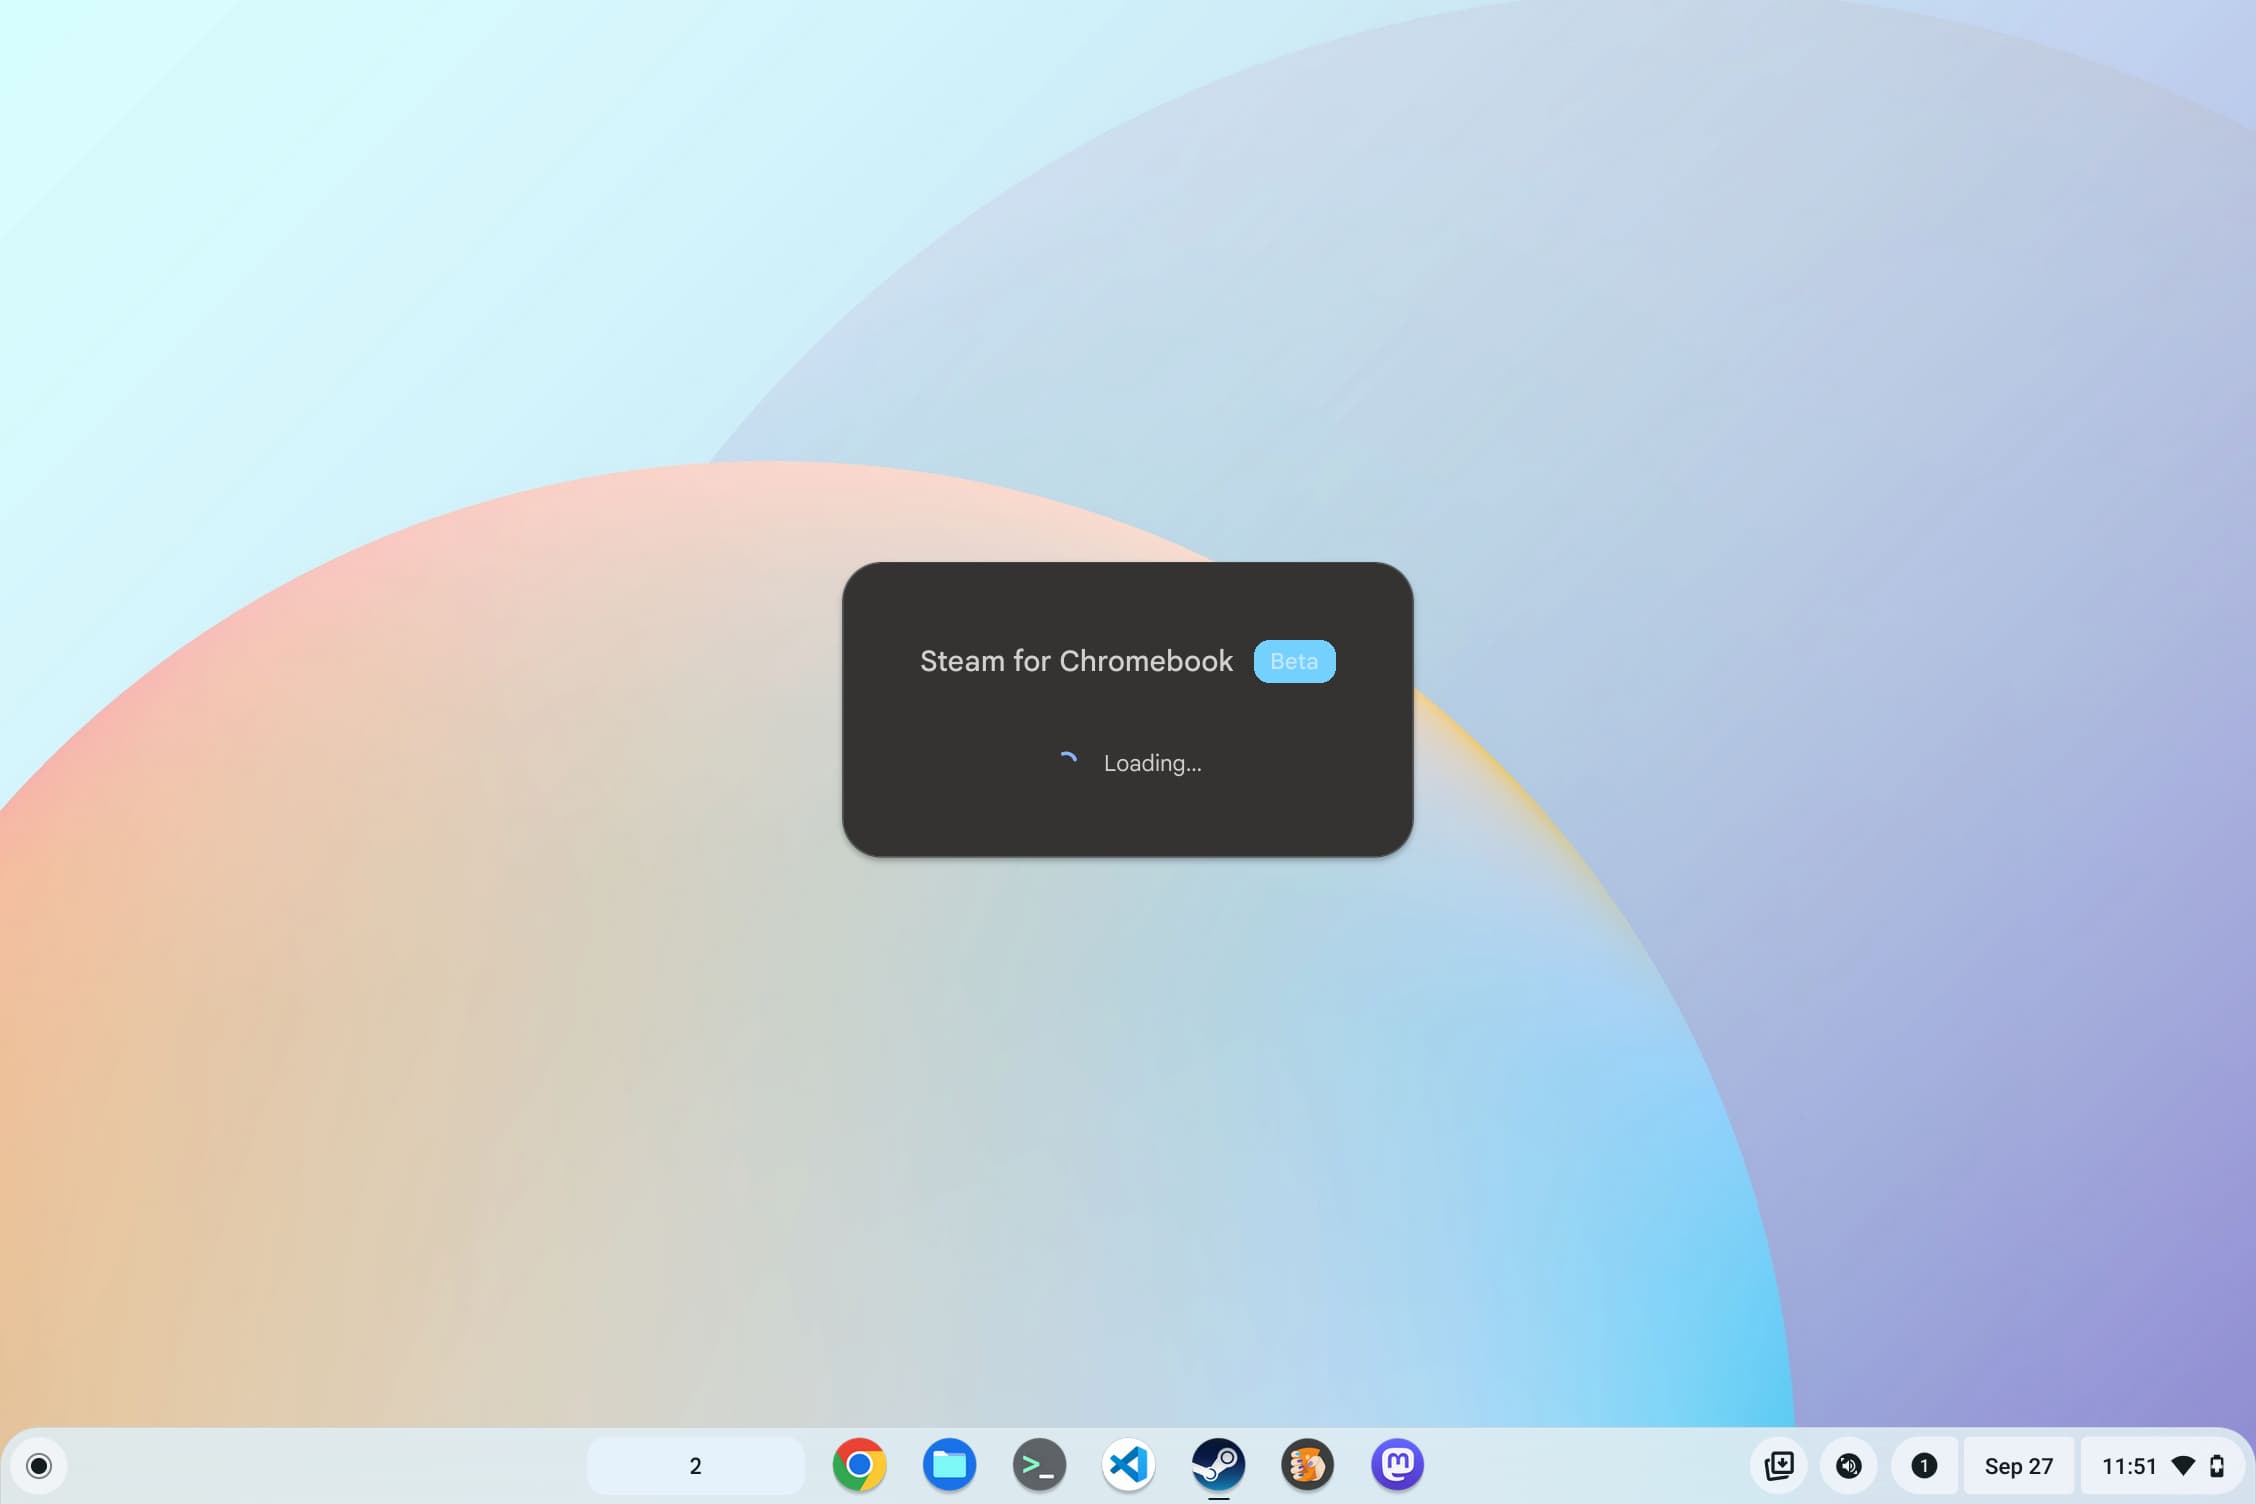2256x1504 pixels.
Task: Open the orange hand-icon app on the shelf
Action: [x=1307, y=1465]
